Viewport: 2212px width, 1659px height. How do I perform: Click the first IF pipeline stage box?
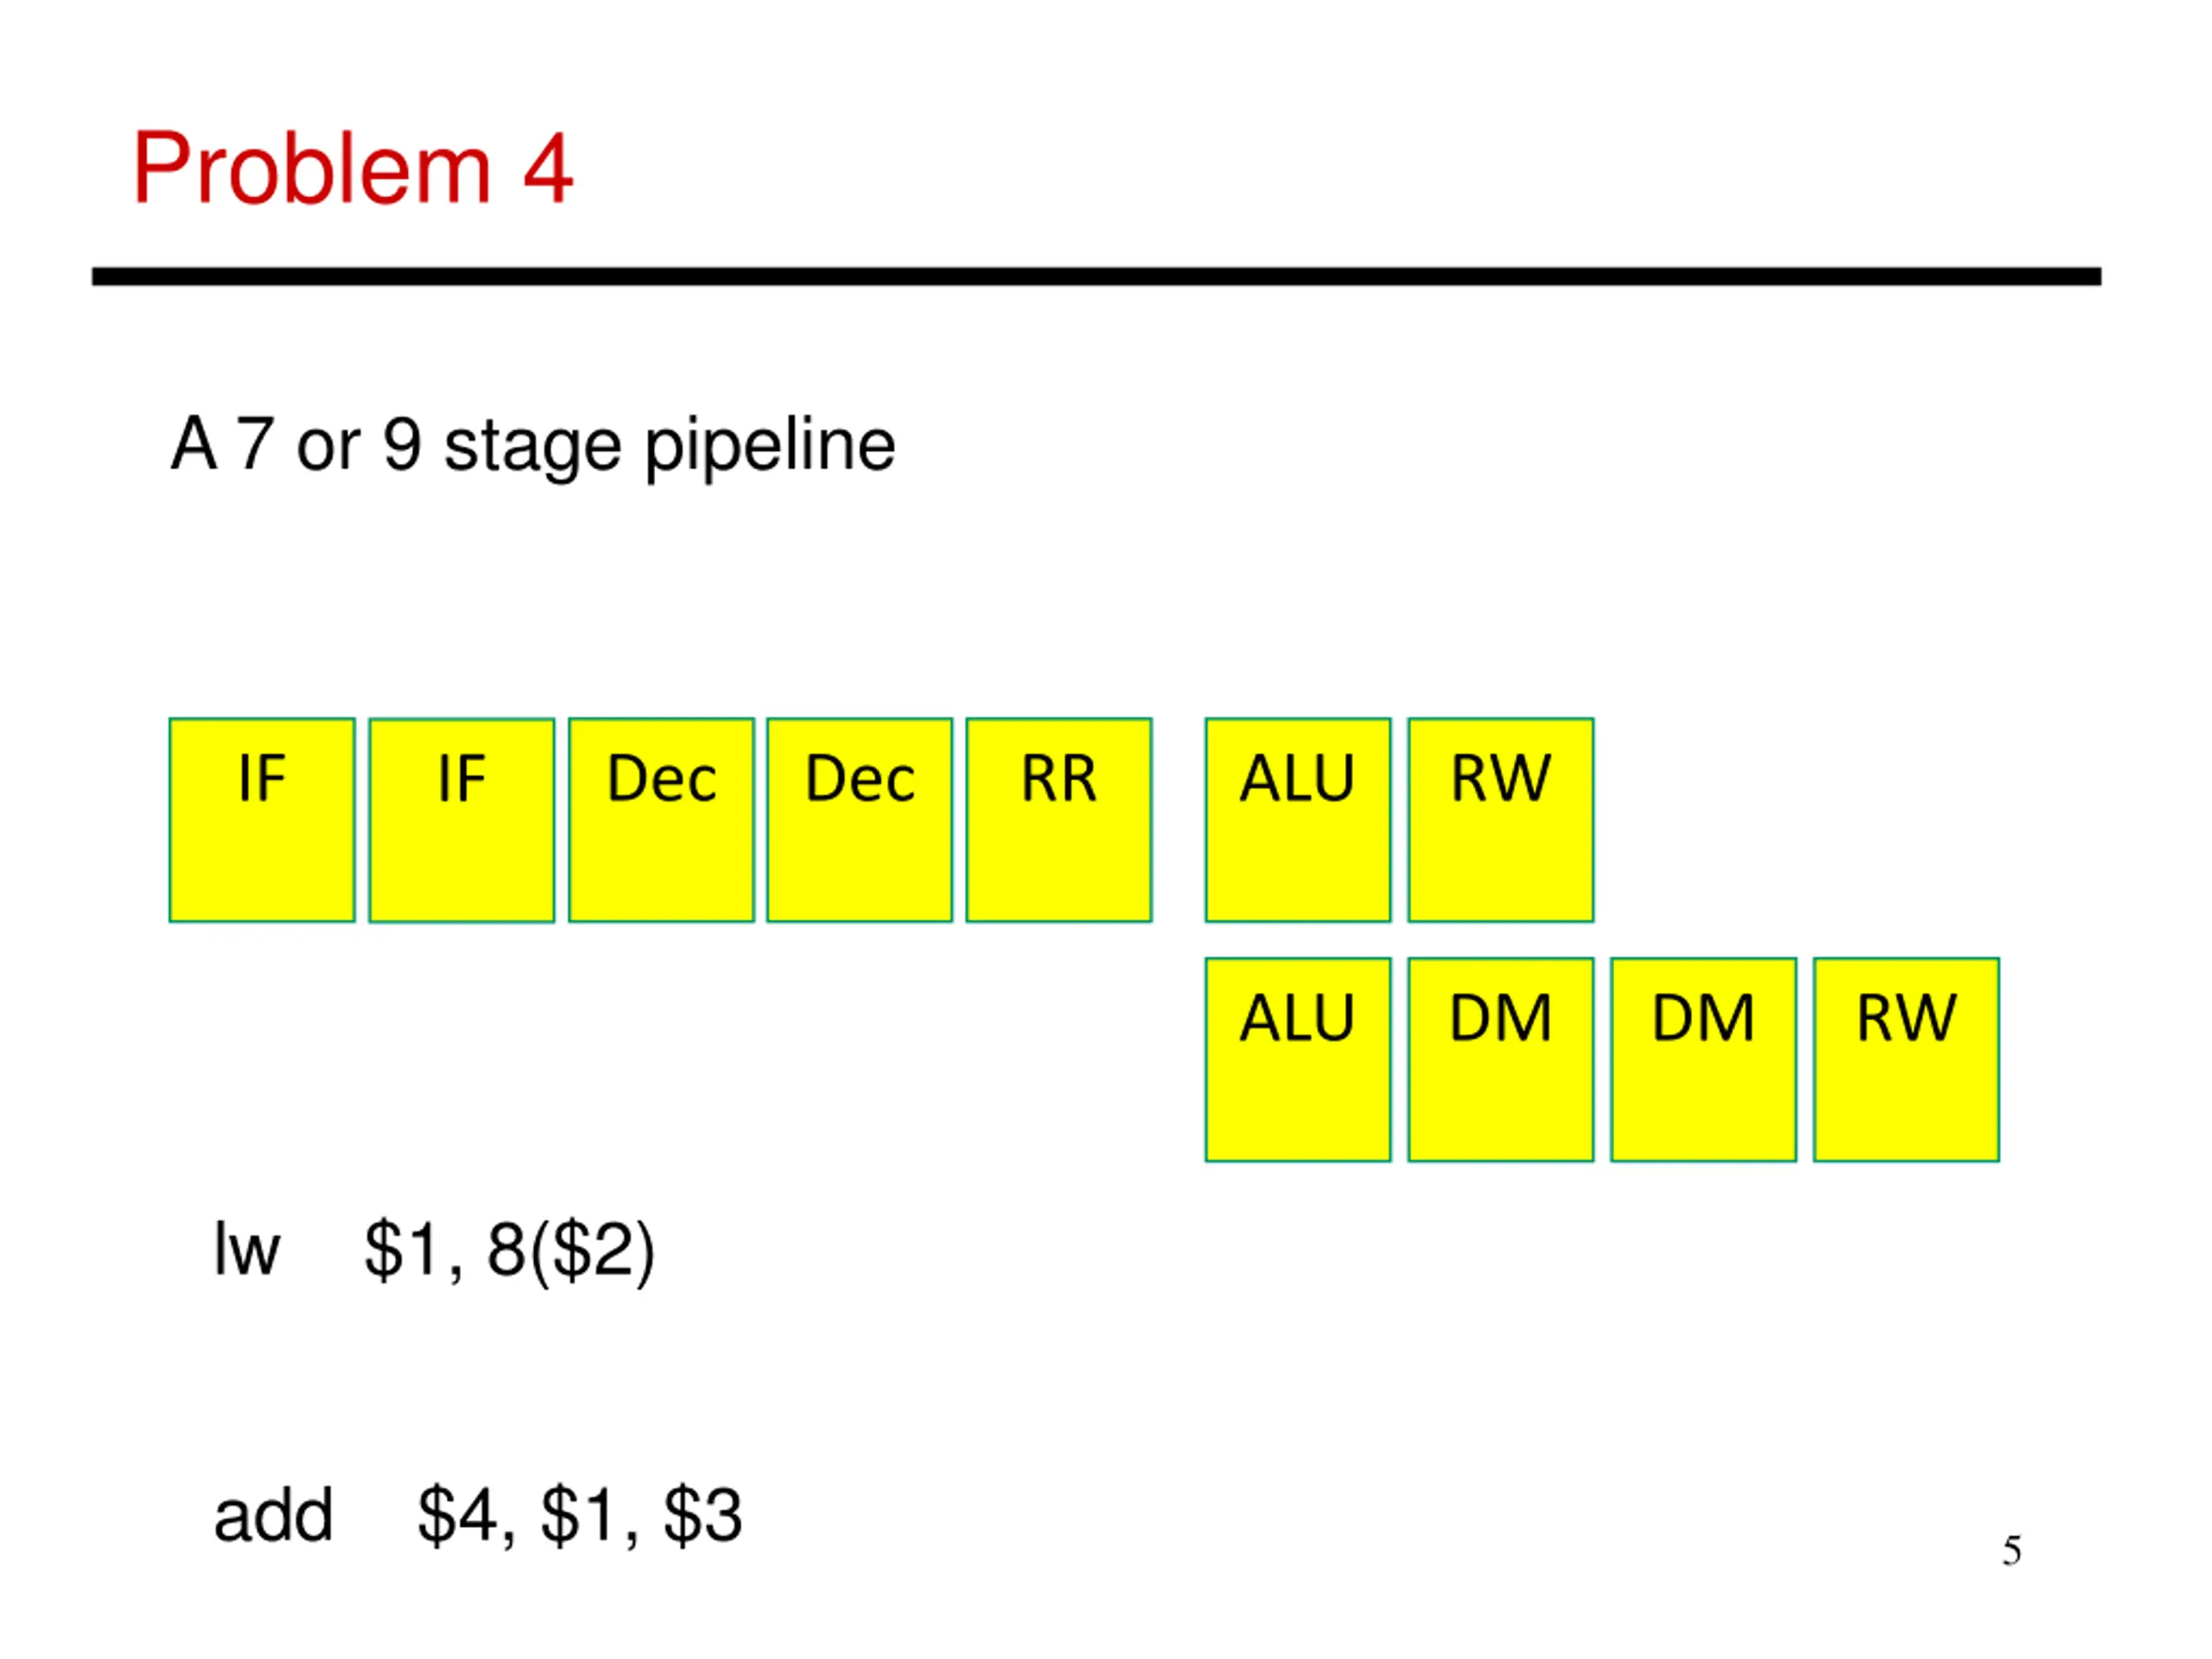pyautogui.click(x=262, y=820)
